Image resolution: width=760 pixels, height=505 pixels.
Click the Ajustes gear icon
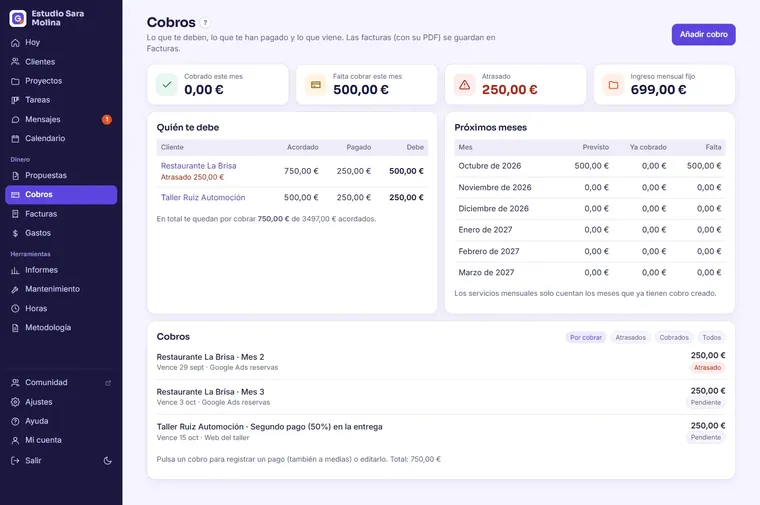[15, 402]
